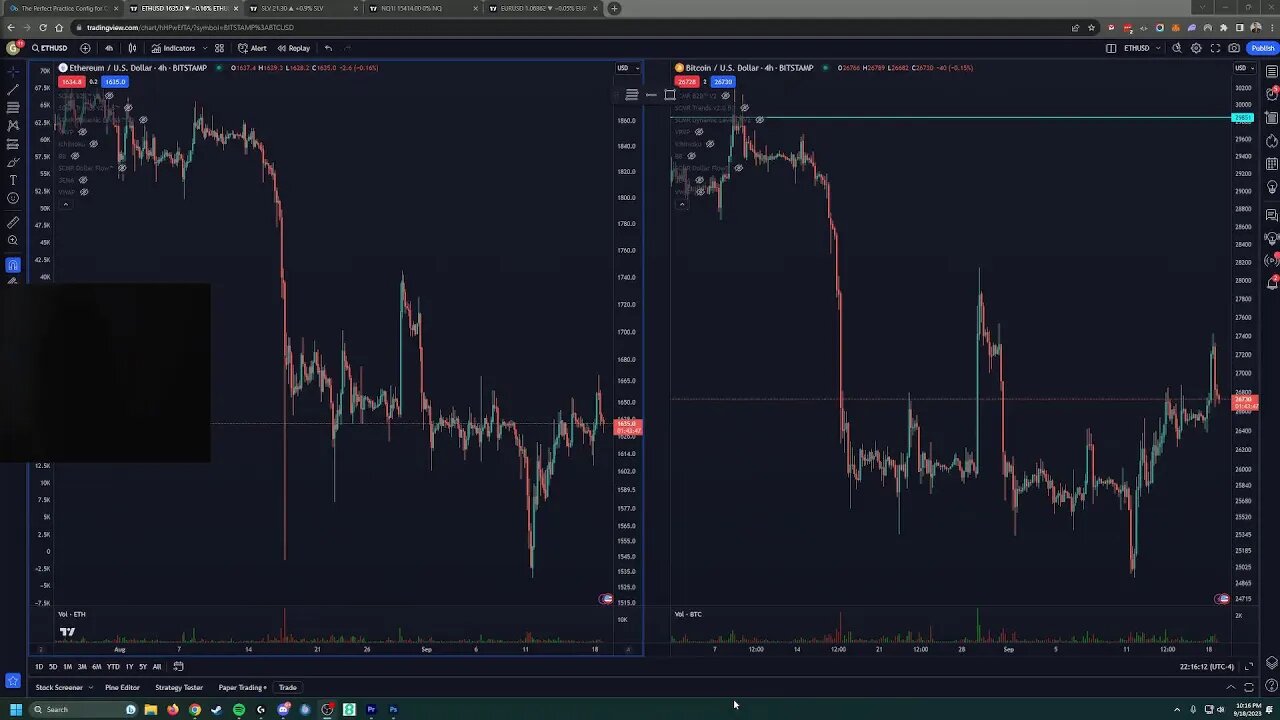Toggle auto scale on Ethereum chart
The height and width of the screenshot is (720, 1280).
(628, 650)
